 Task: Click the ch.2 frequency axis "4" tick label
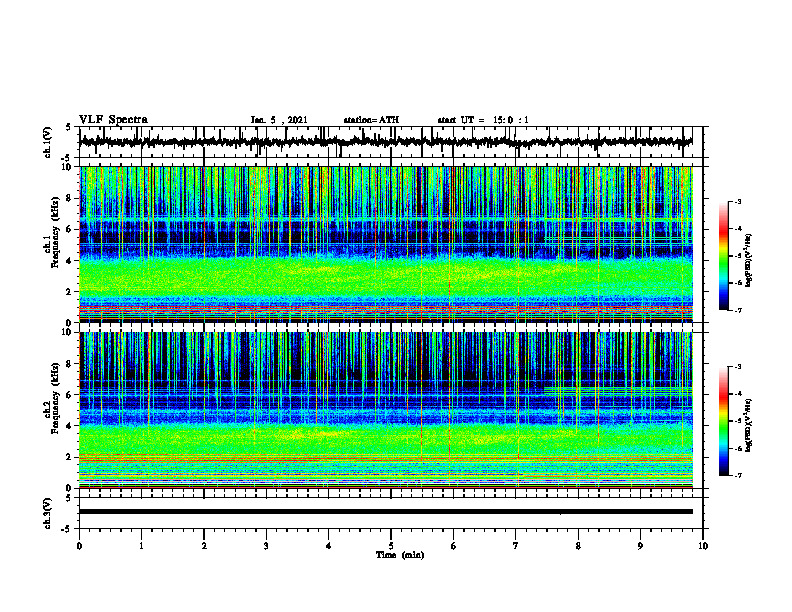70,426
